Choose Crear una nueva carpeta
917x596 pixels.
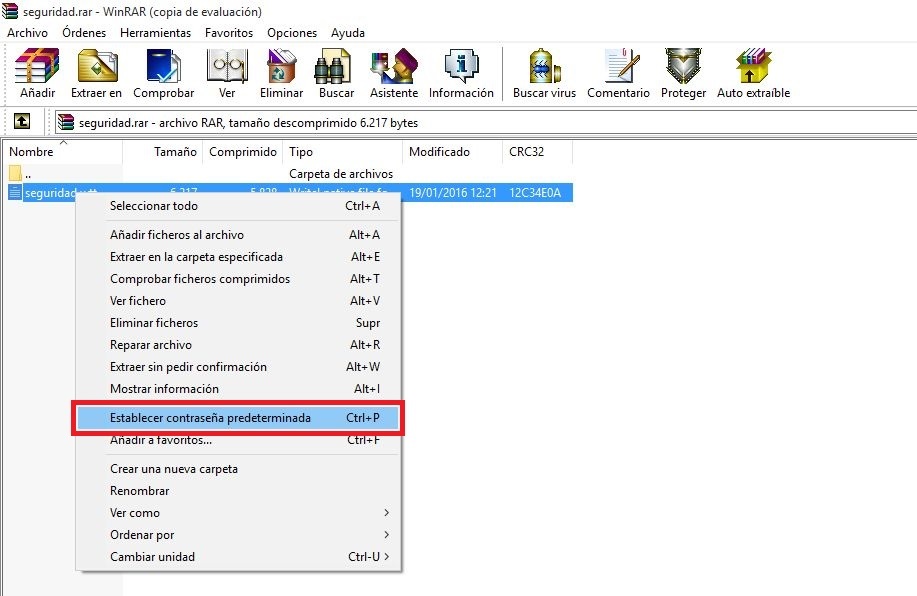[x=239, y=469]
